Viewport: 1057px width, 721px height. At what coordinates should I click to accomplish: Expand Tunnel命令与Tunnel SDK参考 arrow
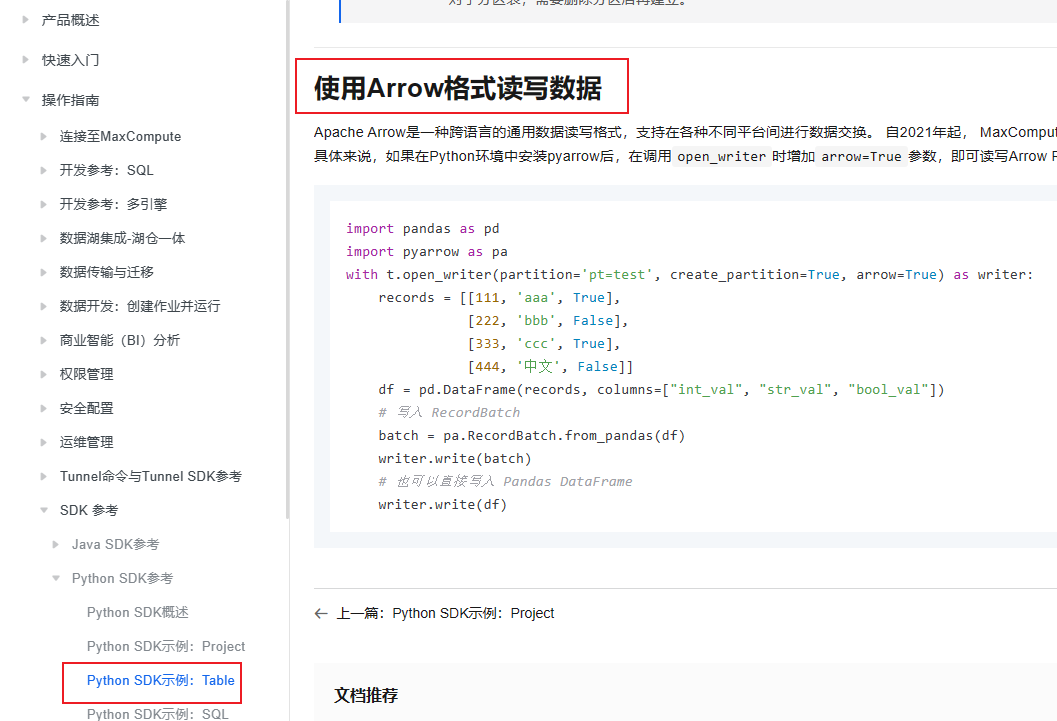point(44,476)
